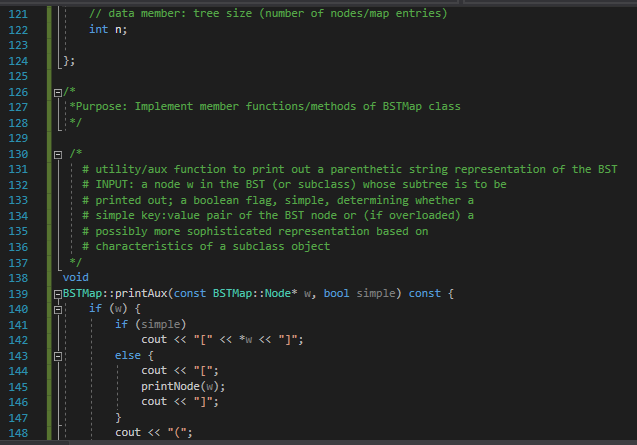Viewport: 637px width, 445px height.
Task: Click line number 124 in the gutter
Action: pyautogui.click(x=18, y=61)
